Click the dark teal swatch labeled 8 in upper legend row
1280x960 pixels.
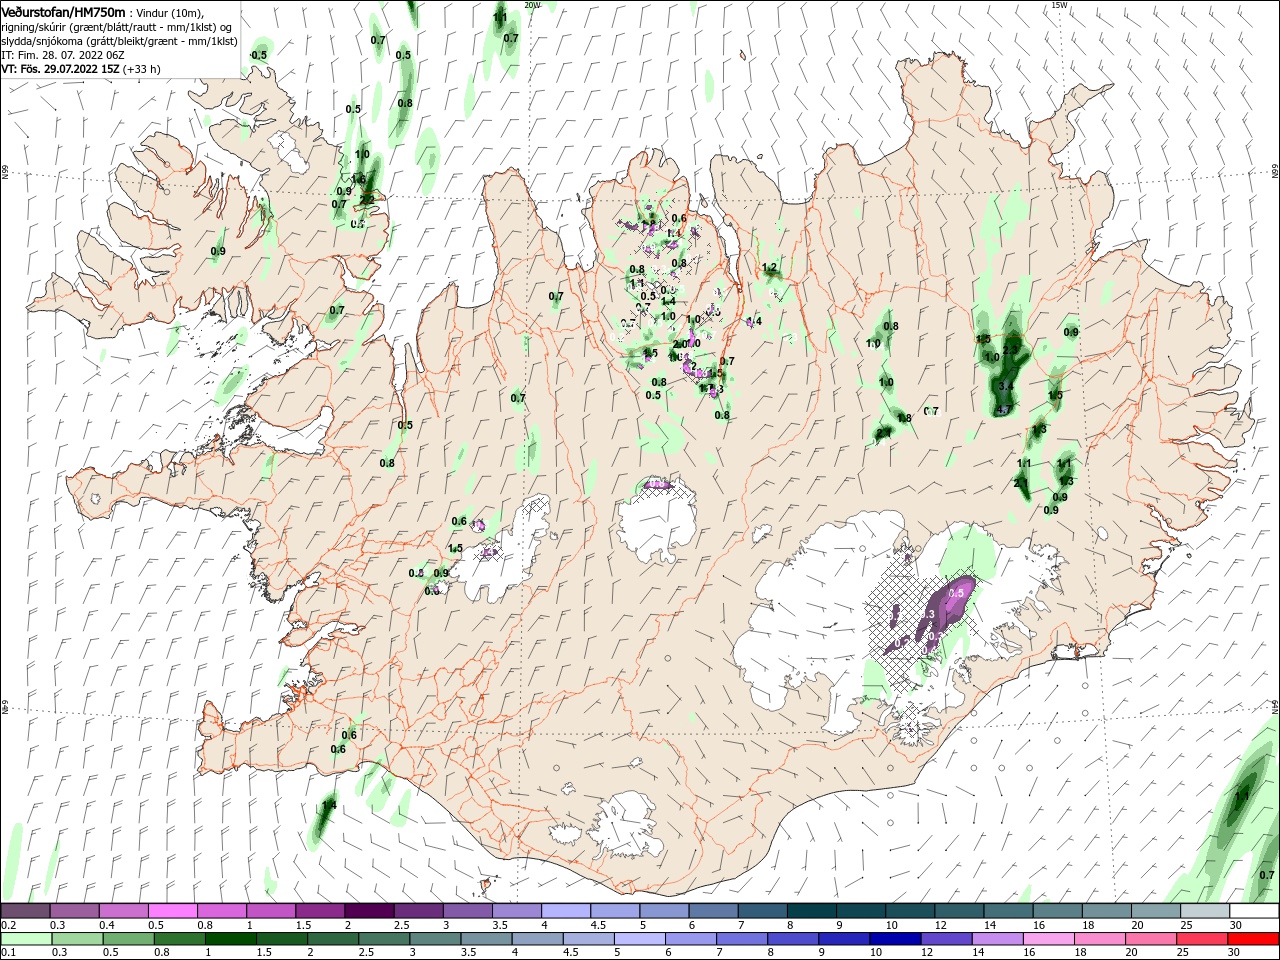click(811, 911)
